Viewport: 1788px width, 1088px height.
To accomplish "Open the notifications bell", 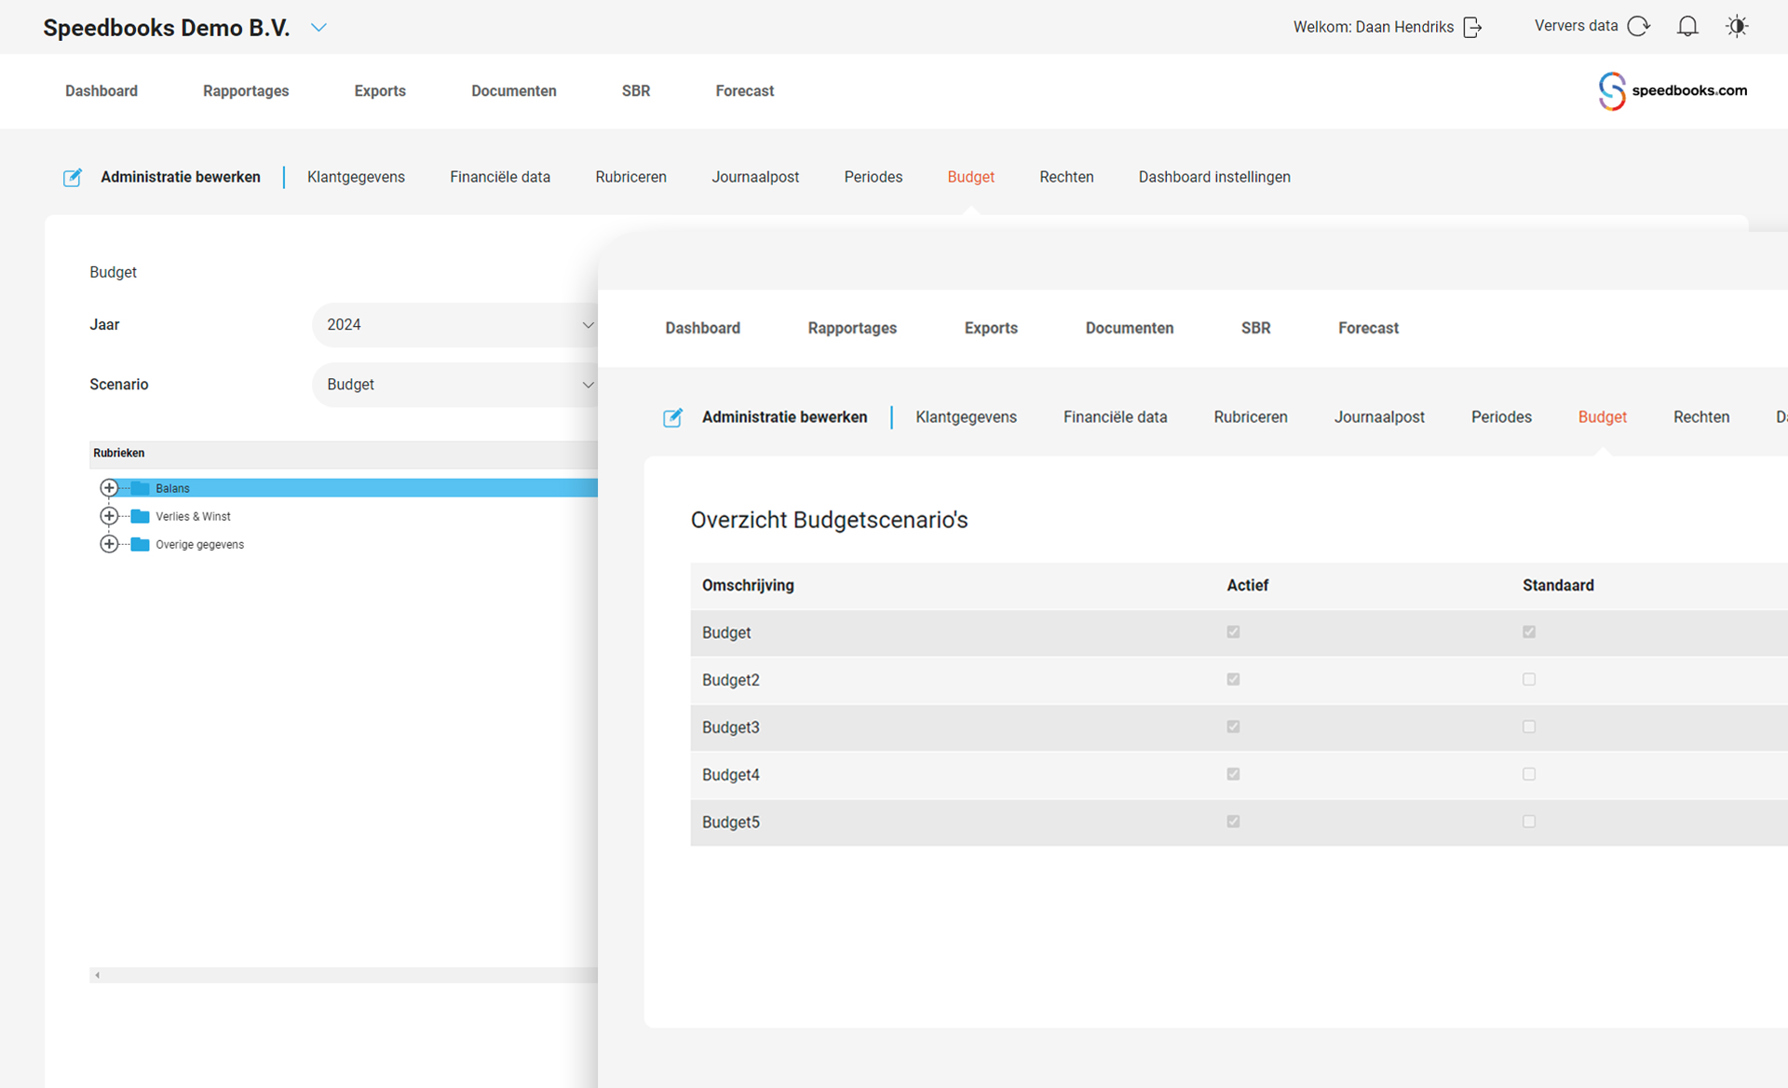I will [x=1687, y=27].
